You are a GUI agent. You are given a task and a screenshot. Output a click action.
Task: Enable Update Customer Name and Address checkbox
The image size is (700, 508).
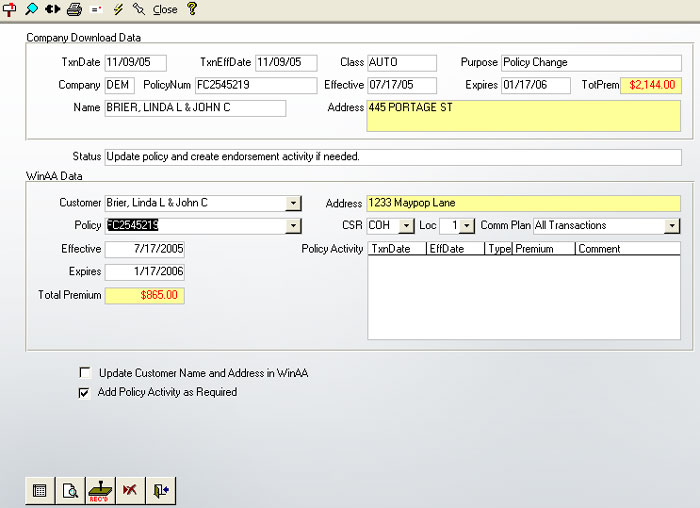coord(85,373)
